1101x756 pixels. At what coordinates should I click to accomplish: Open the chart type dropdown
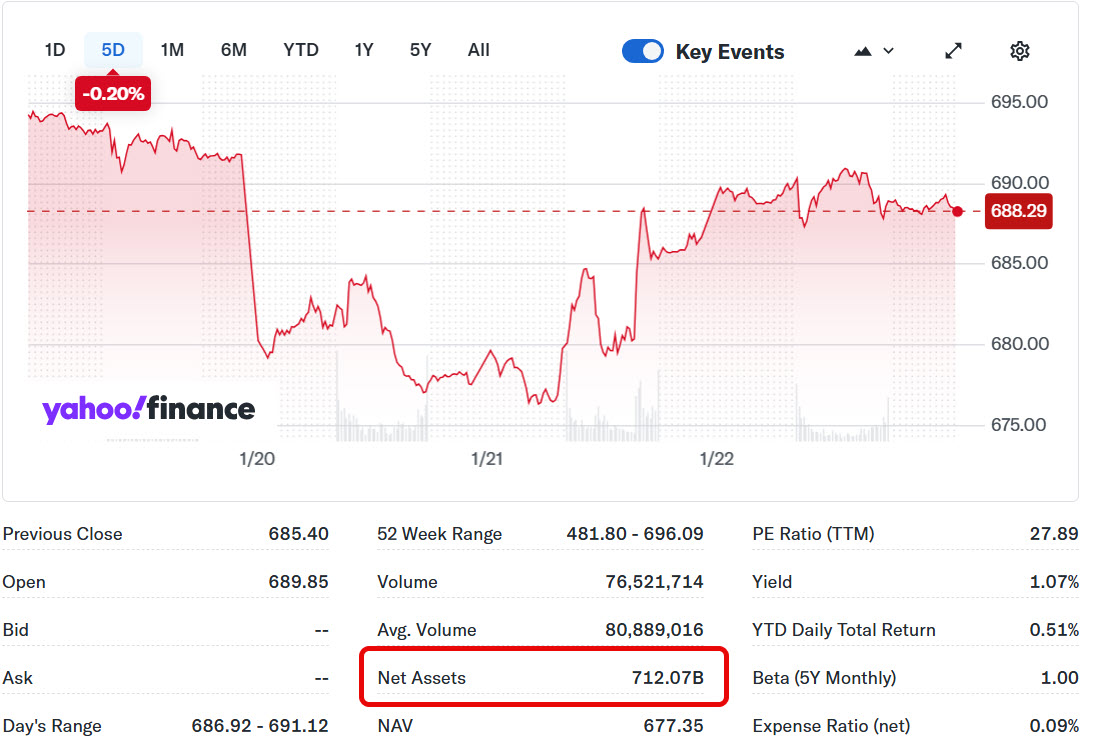tap(874, 51)
